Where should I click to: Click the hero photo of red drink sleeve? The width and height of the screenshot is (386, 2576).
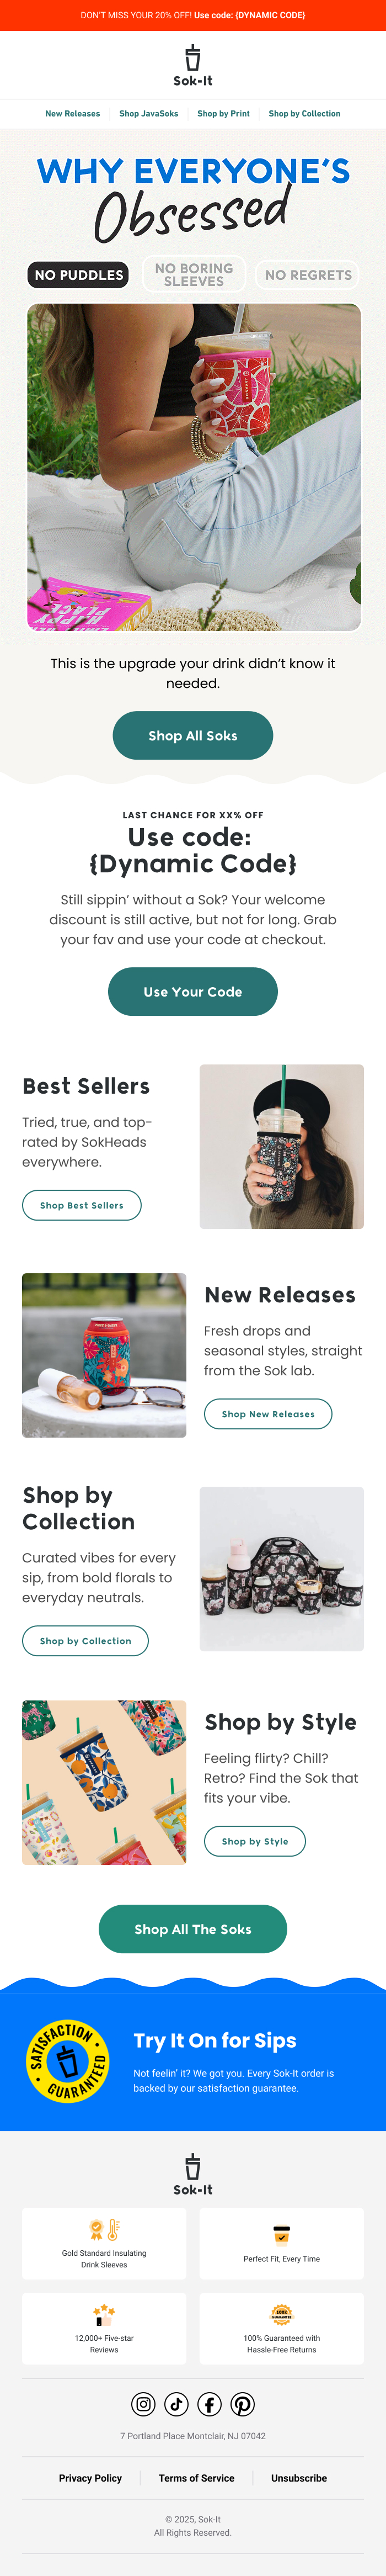click(x=193, y=467)
